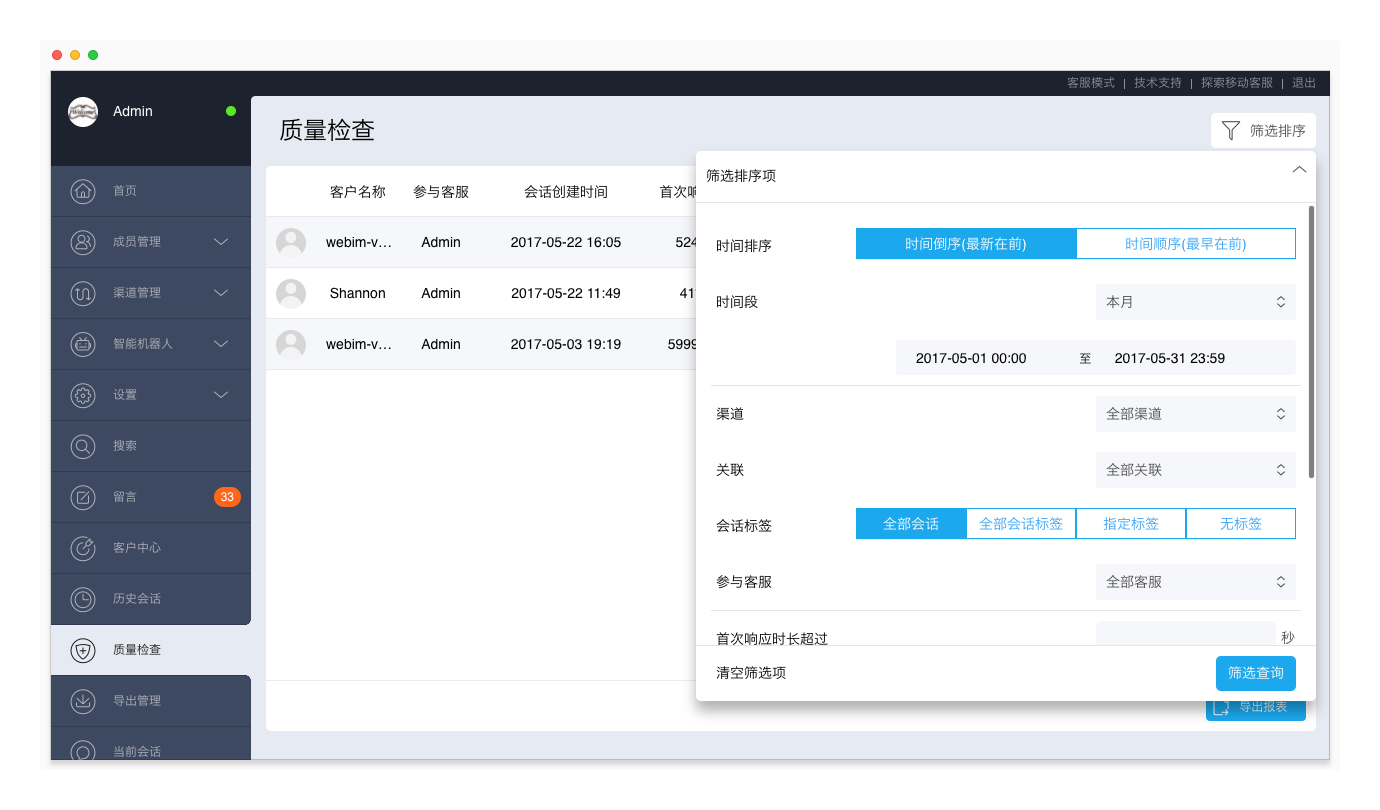Click the 筛选查询 button
Screen dimensions: 1380x810
(x=1256, y=673)
